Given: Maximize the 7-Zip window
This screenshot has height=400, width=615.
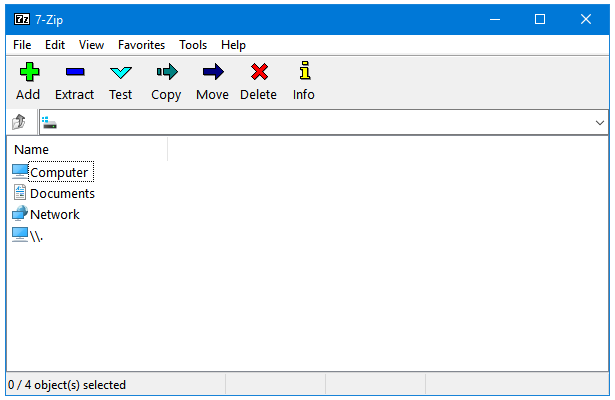Looking at the screenshot, I should (x=540, y=19).
